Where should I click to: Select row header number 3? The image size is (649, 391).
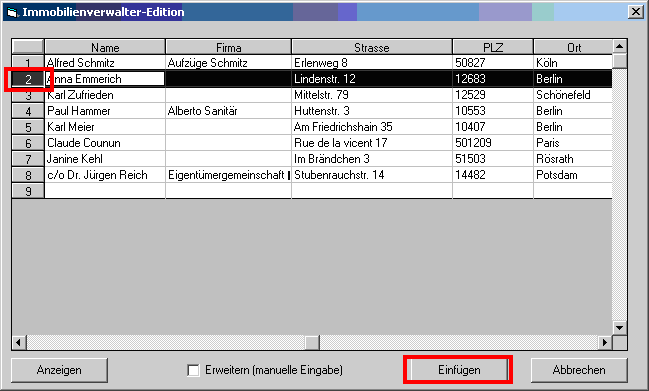click(x=28, y=95)
